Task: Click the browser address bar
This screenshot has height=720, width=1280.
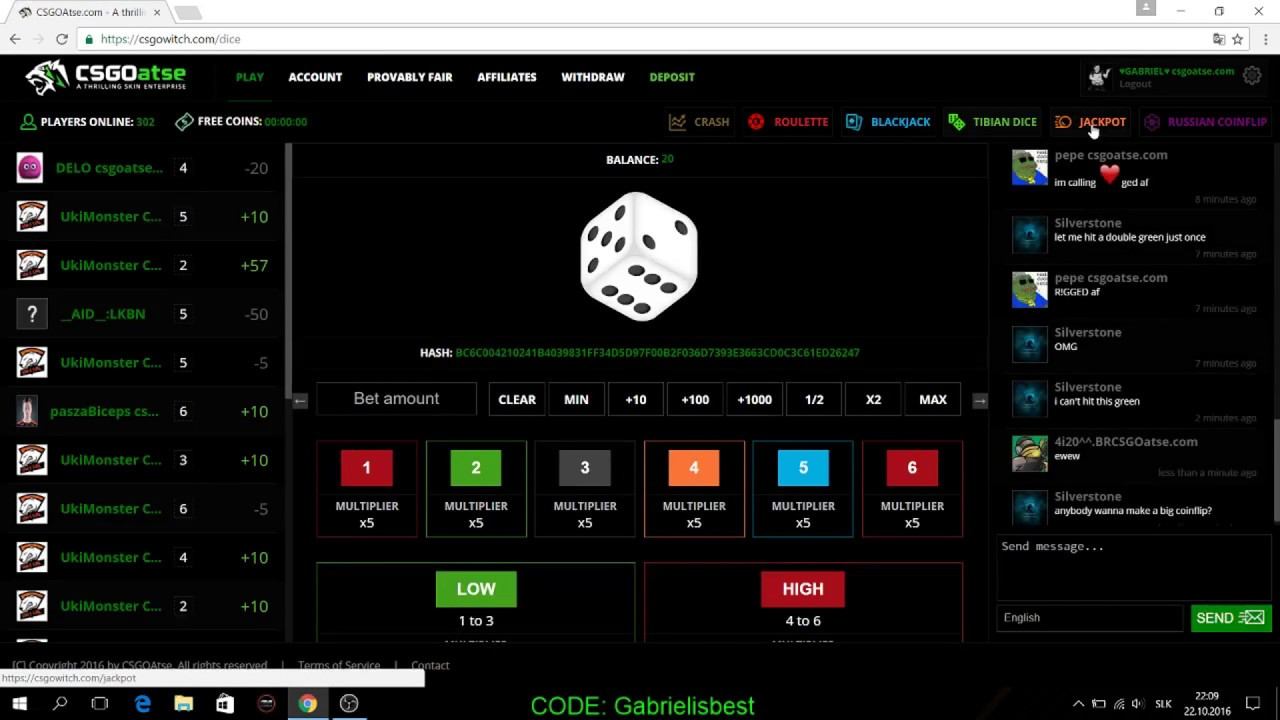Action: [640, 39]
